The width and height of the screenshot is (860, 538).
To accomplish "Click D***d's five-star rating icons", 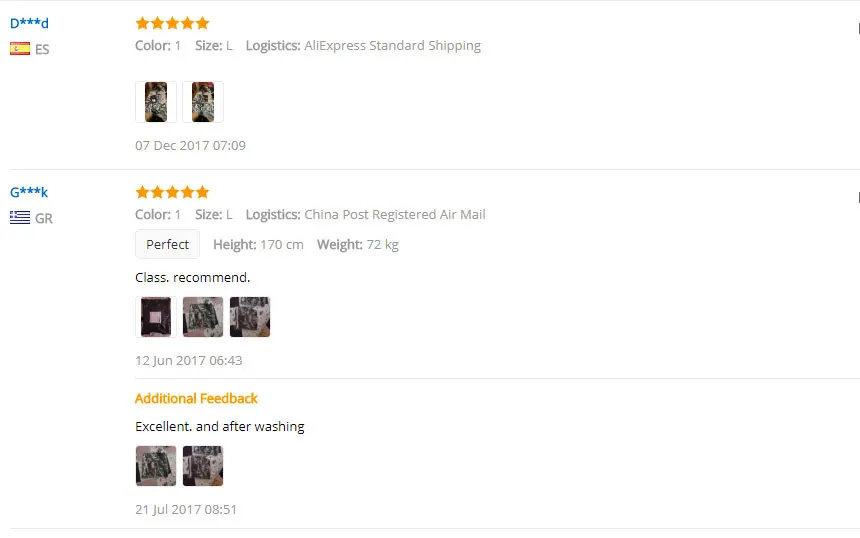I will coord(172,23).
